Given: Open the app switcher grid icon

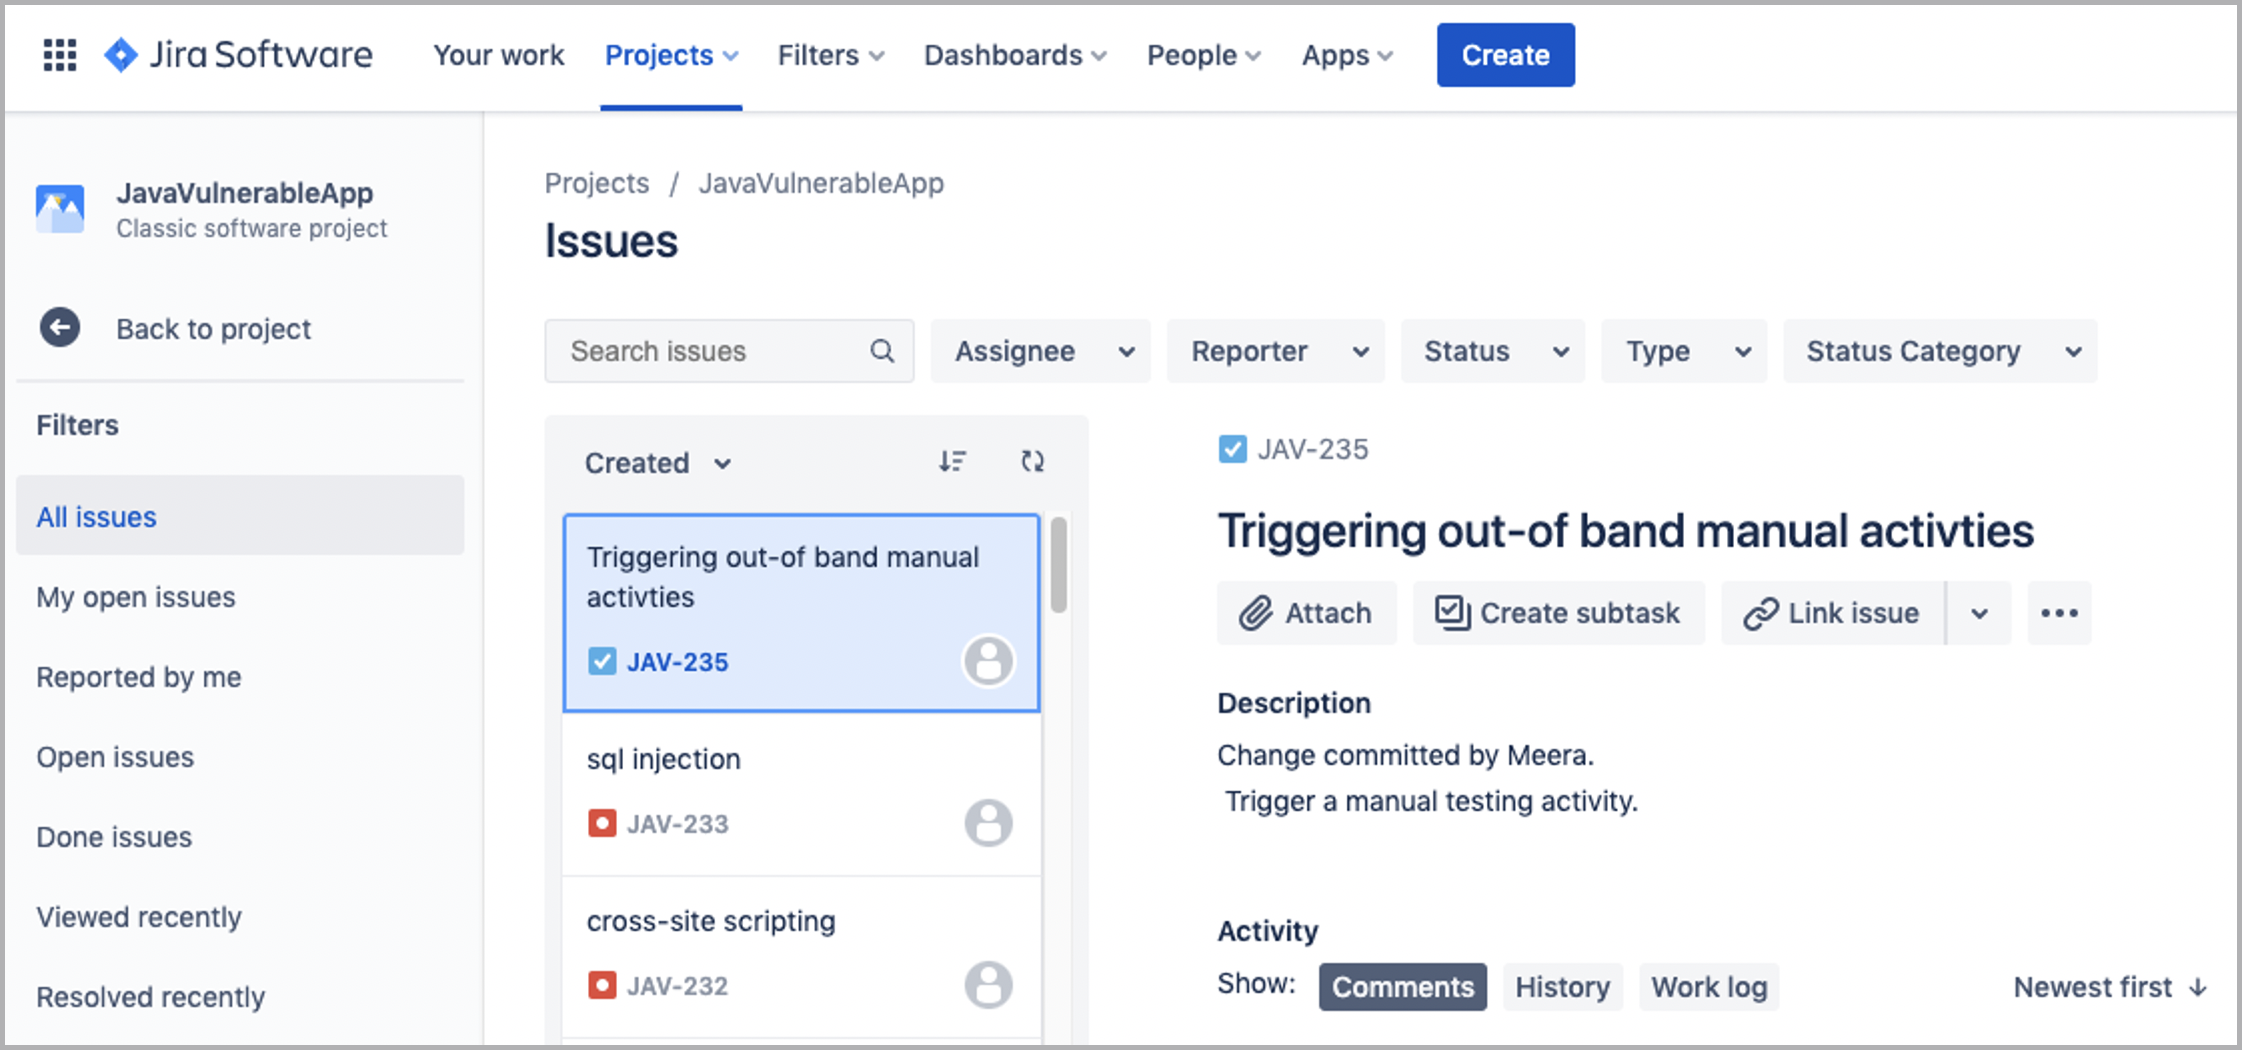Looking at the screenshot, I should coord(60,55).
